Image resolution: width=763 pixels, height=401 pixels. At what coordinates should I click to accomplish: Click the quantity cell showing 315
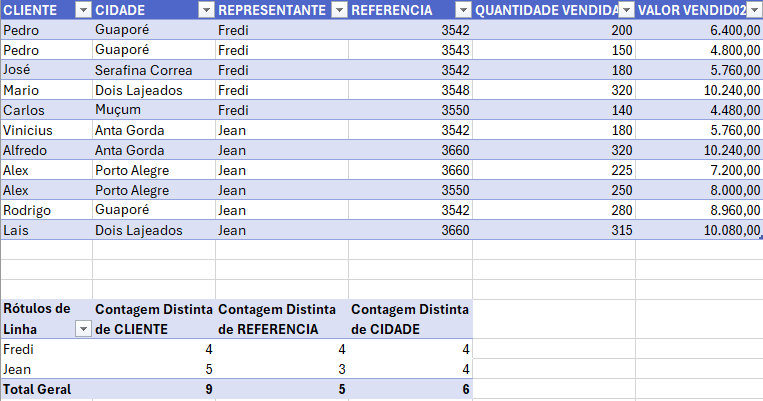pyautogui.click(x=554, y=230)
